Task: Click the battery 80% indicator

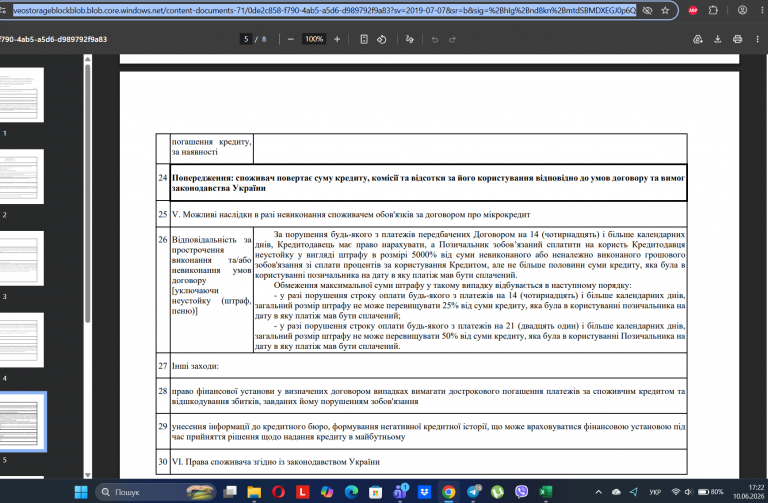Action: point(710,492)
